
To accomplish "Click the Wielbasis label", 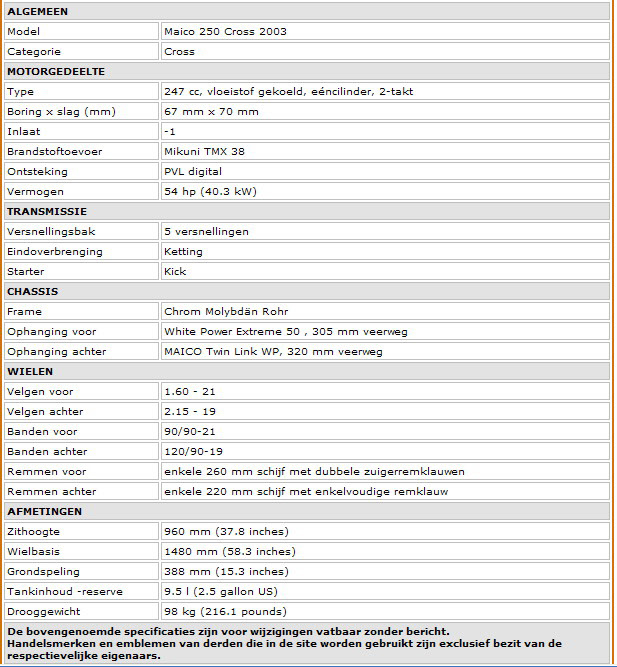I will pos(33,551).
